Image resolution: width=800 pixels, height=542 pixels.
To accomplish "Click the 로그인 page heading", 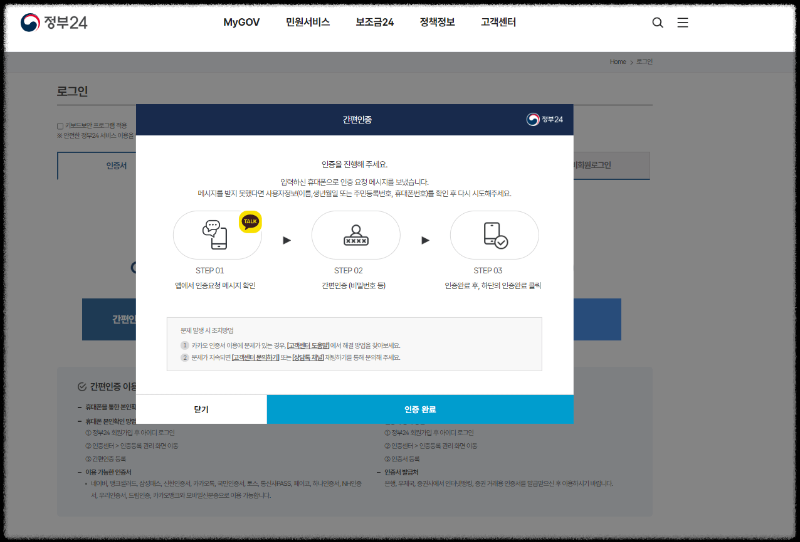I will (x=72, y=91).
